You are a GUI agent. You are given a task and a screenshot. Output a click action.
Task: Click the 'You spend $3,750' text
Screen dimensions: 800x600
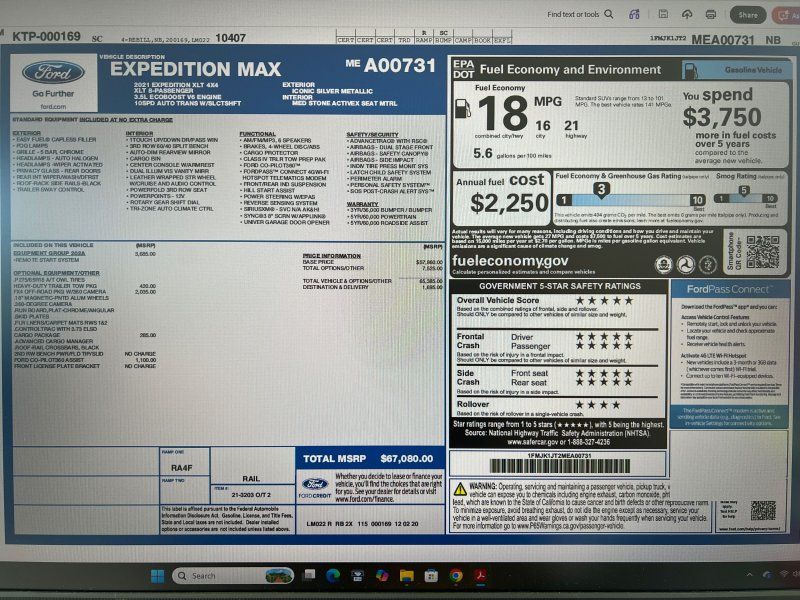pos(721,108)
